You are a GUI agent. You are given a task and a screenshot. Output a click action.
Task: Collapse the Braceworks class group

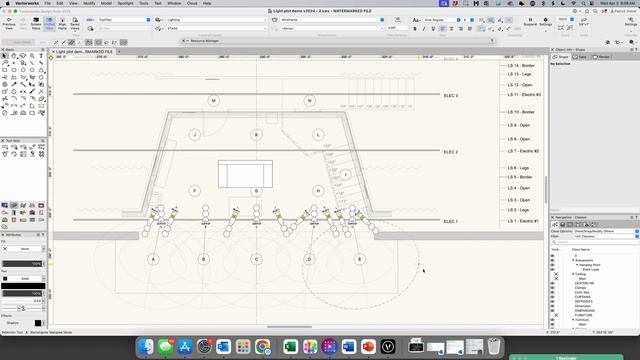point(573,260)
